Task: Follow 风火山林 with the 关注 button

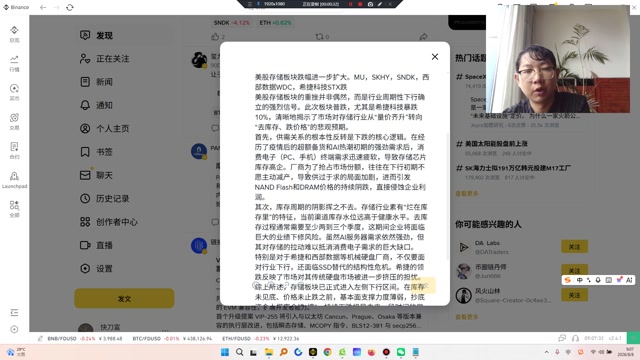Action: point(574,295)
